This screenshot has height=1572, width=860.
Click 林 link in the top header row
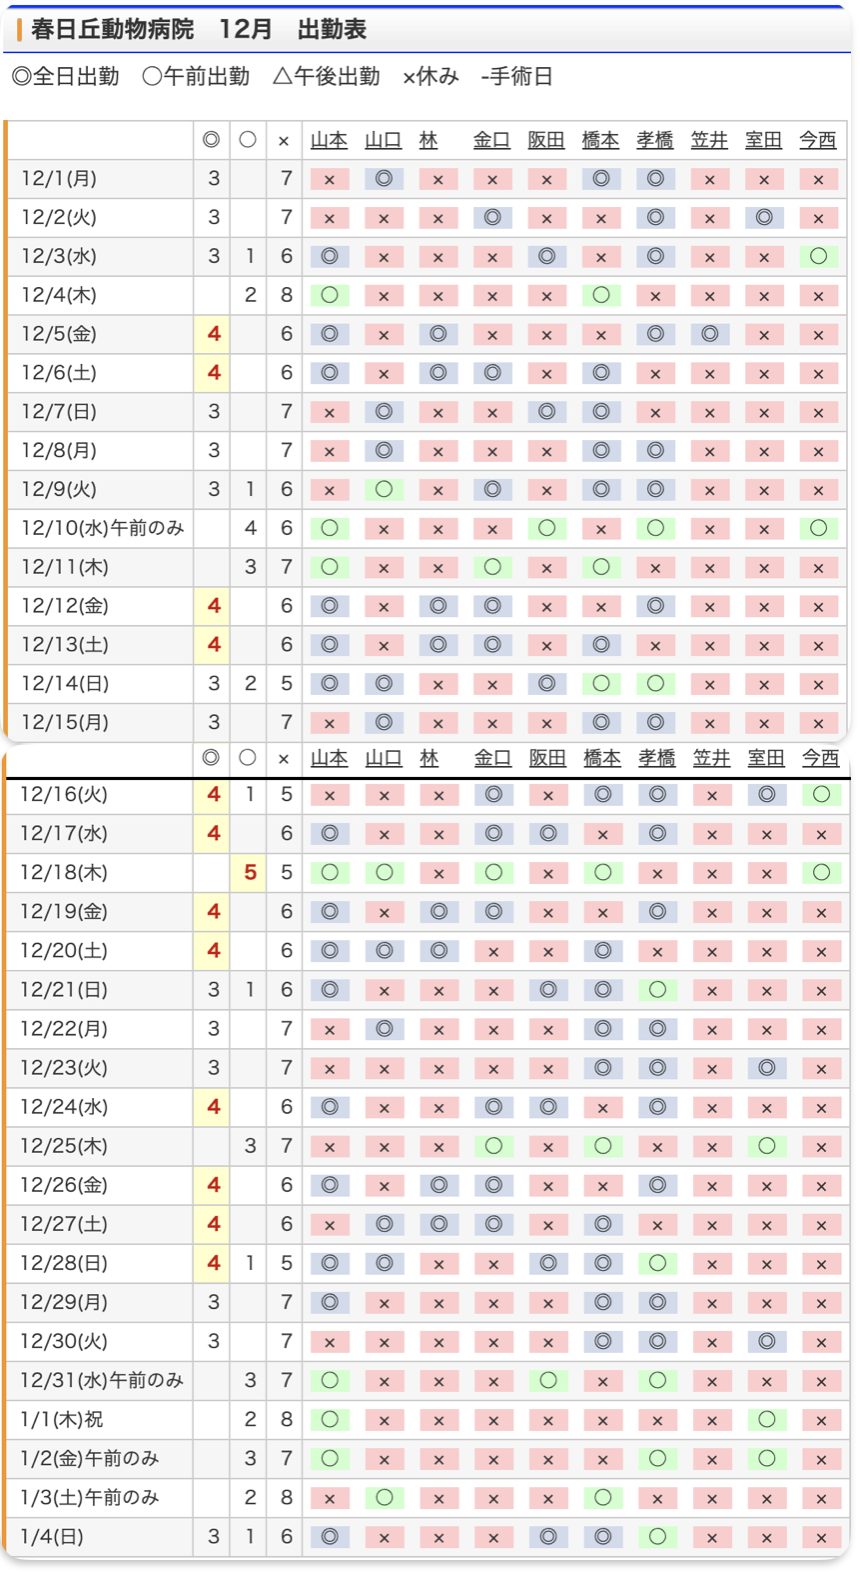pos(429,141)
